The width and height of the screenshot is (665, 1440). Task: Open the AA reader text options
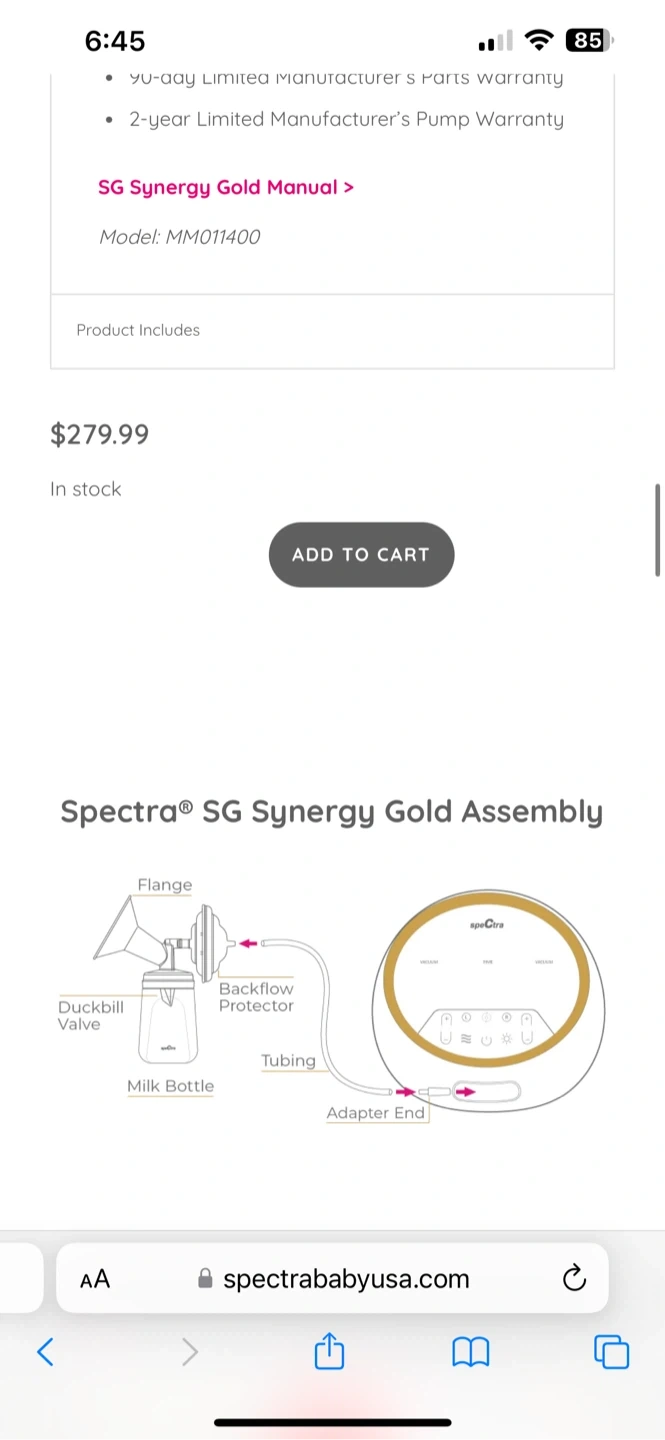click(95, 1279)
